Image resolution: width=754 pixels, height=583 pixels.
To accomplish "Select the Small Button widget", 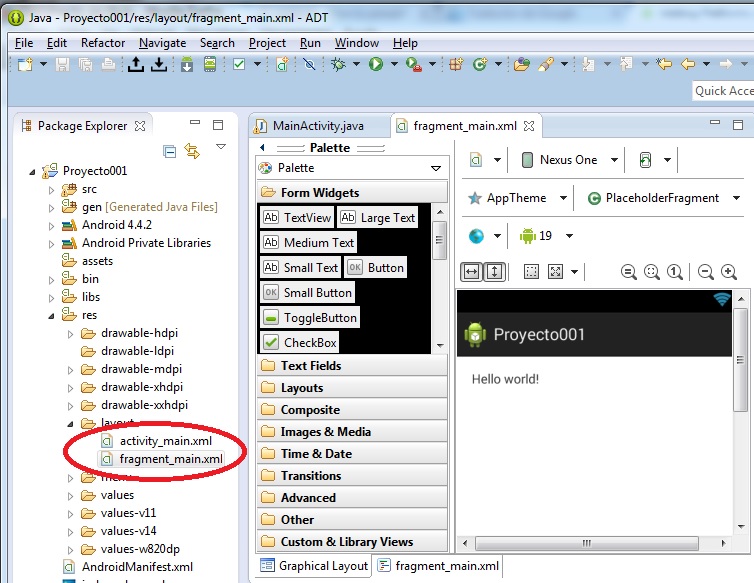I will pyautogui.click(x=308, y=292).
